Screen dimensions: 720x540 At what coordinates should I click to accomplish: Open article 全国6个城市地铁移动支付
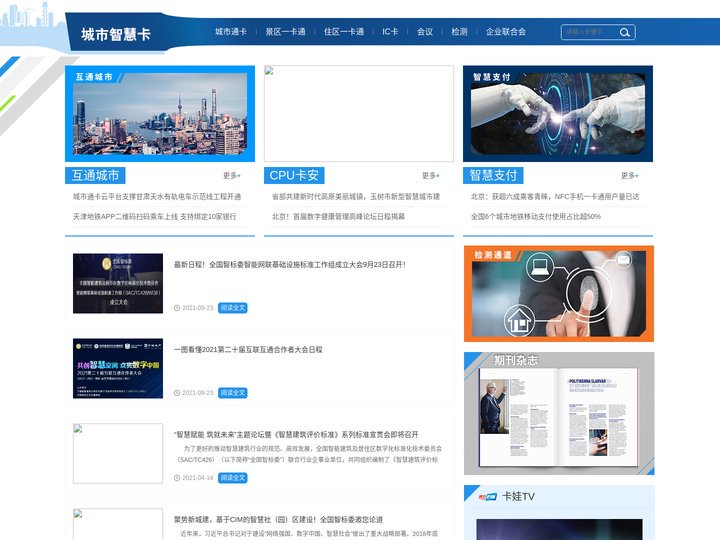pyautogui.click(x=535, y=216)
